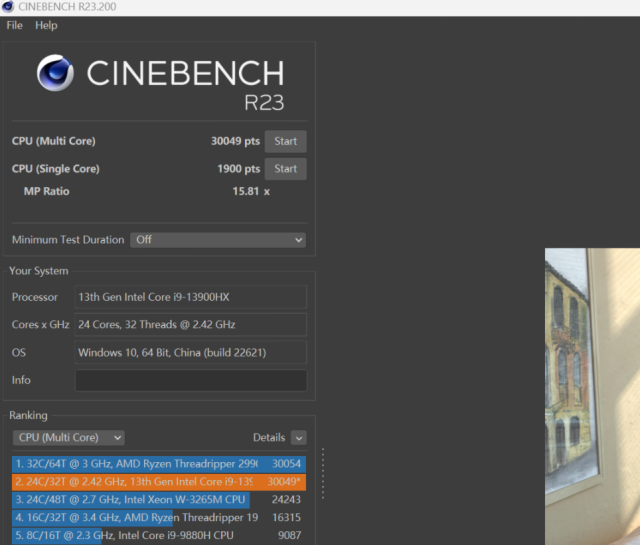Click the Cinebench sphere logo
The image size is (640, 545).
(x=56, y=75)
